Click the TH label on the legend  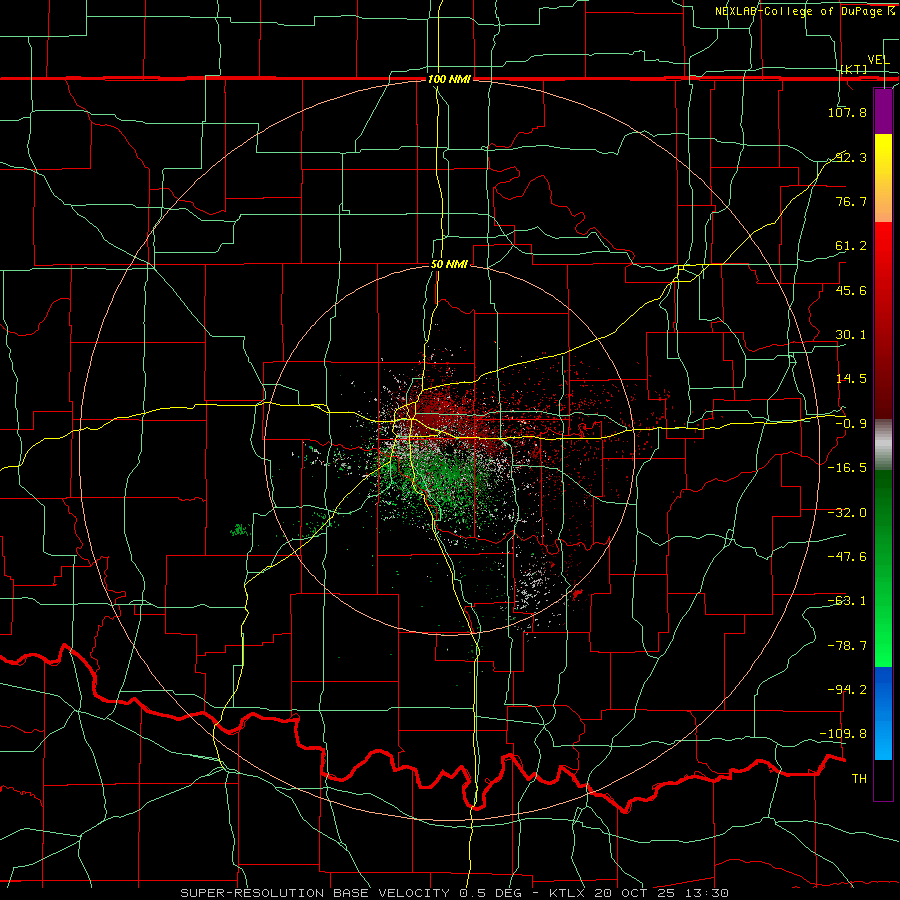859,779
